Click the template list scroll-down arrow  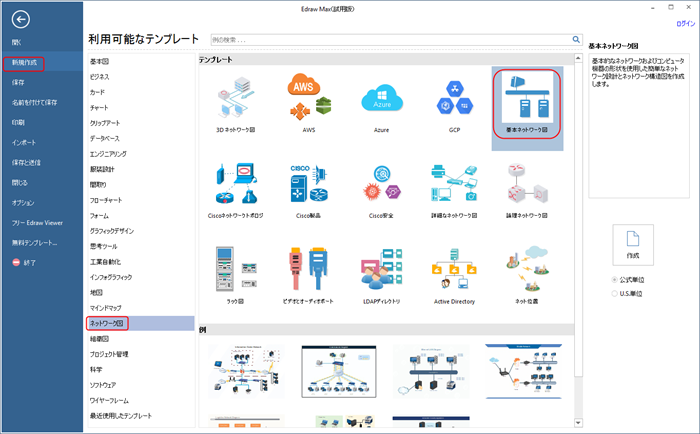click(578, 422)
